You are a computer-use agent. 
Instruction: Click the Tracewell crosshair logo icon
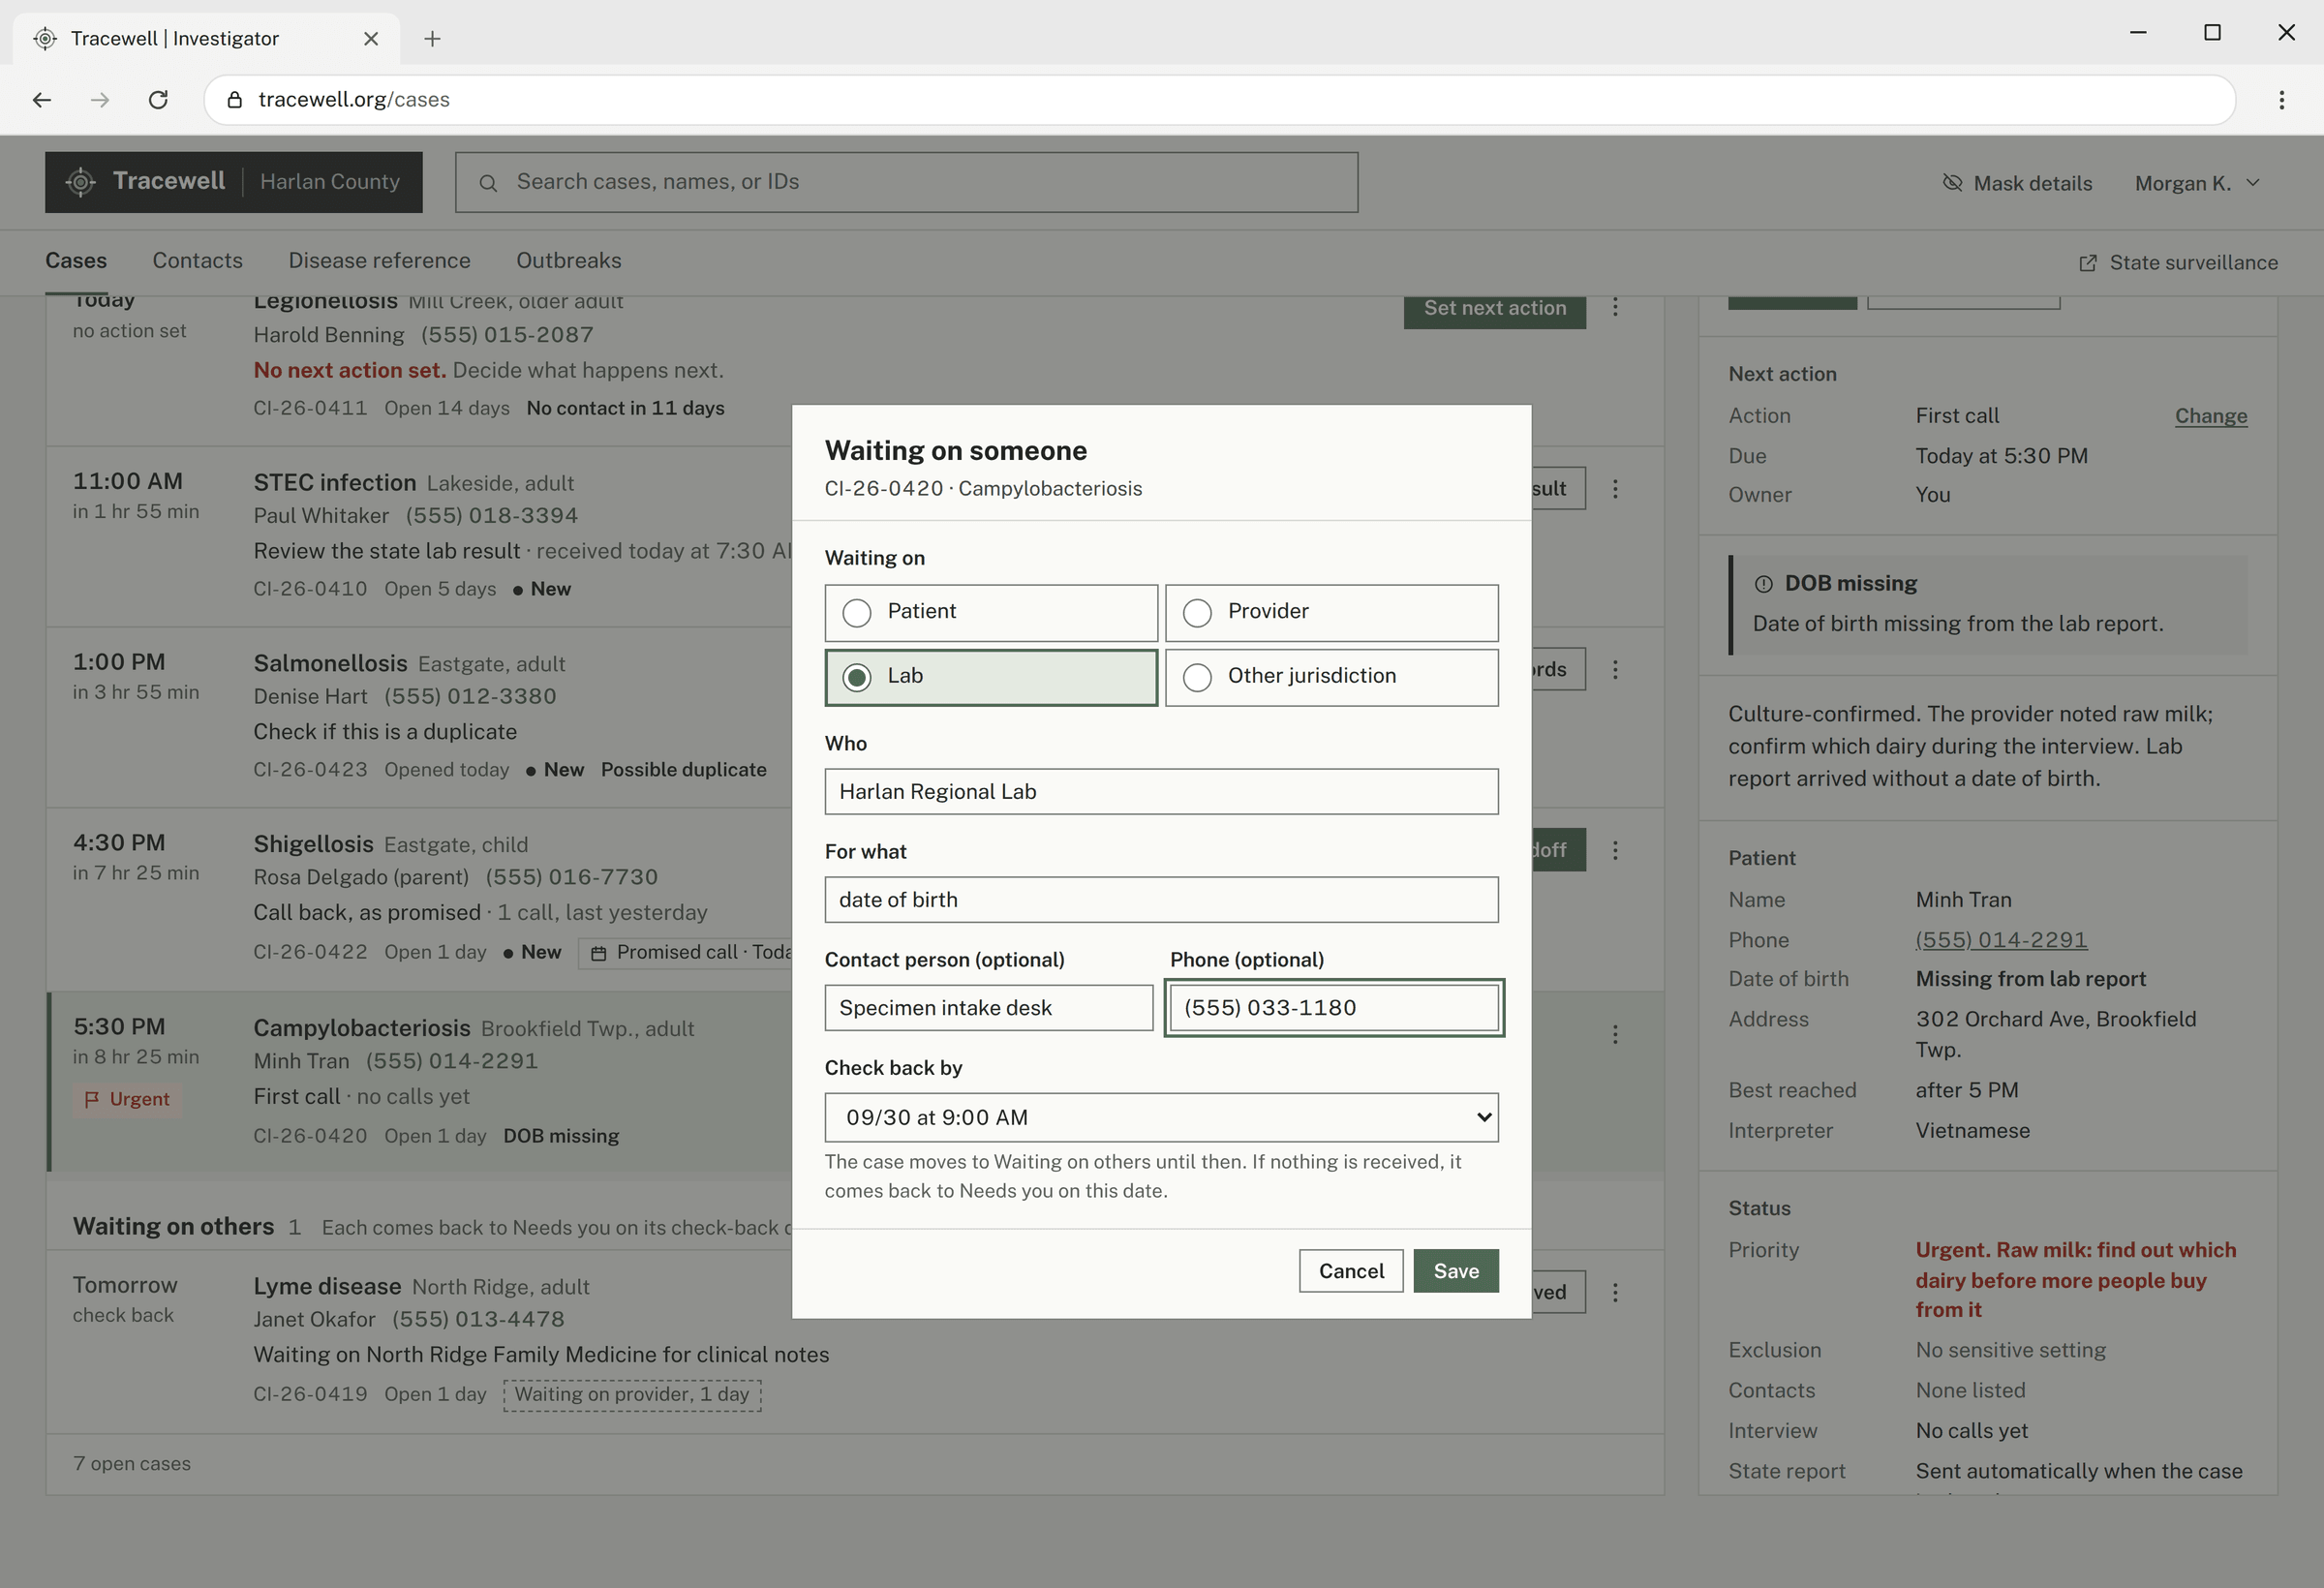pos(81,182)
